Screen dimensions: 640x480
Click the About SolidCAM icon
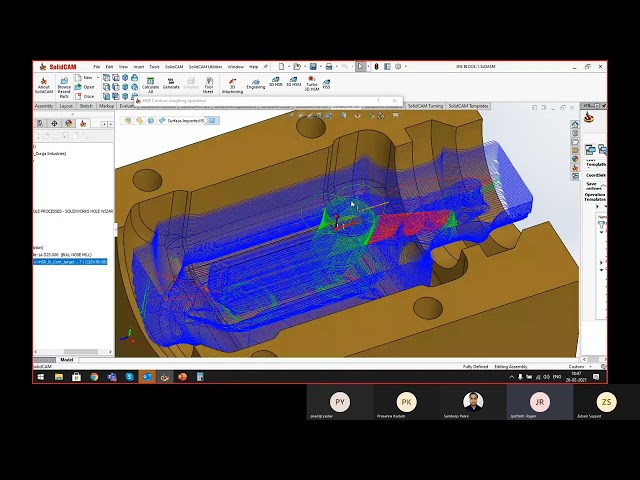[44, 85]
